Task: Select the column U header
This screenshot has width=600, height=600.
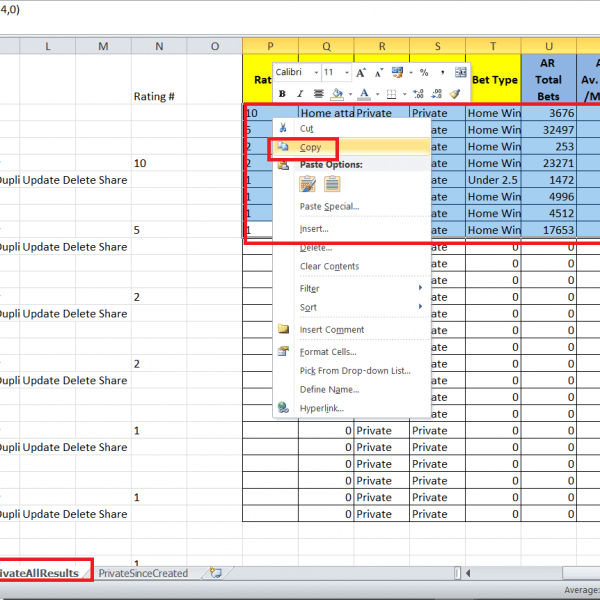Action: (549, 45)
